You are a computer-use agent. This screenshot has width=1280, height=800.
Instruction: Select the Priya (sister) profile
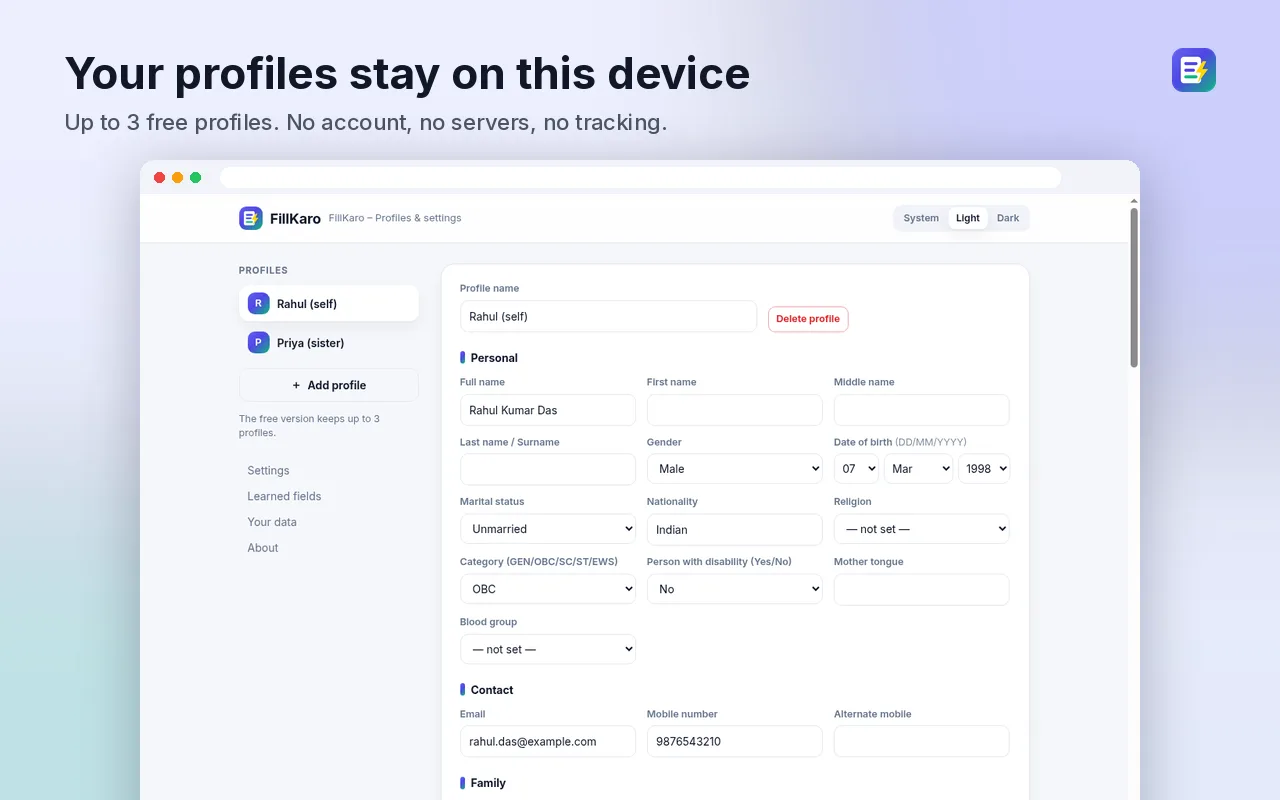click(x=329, y=343)
